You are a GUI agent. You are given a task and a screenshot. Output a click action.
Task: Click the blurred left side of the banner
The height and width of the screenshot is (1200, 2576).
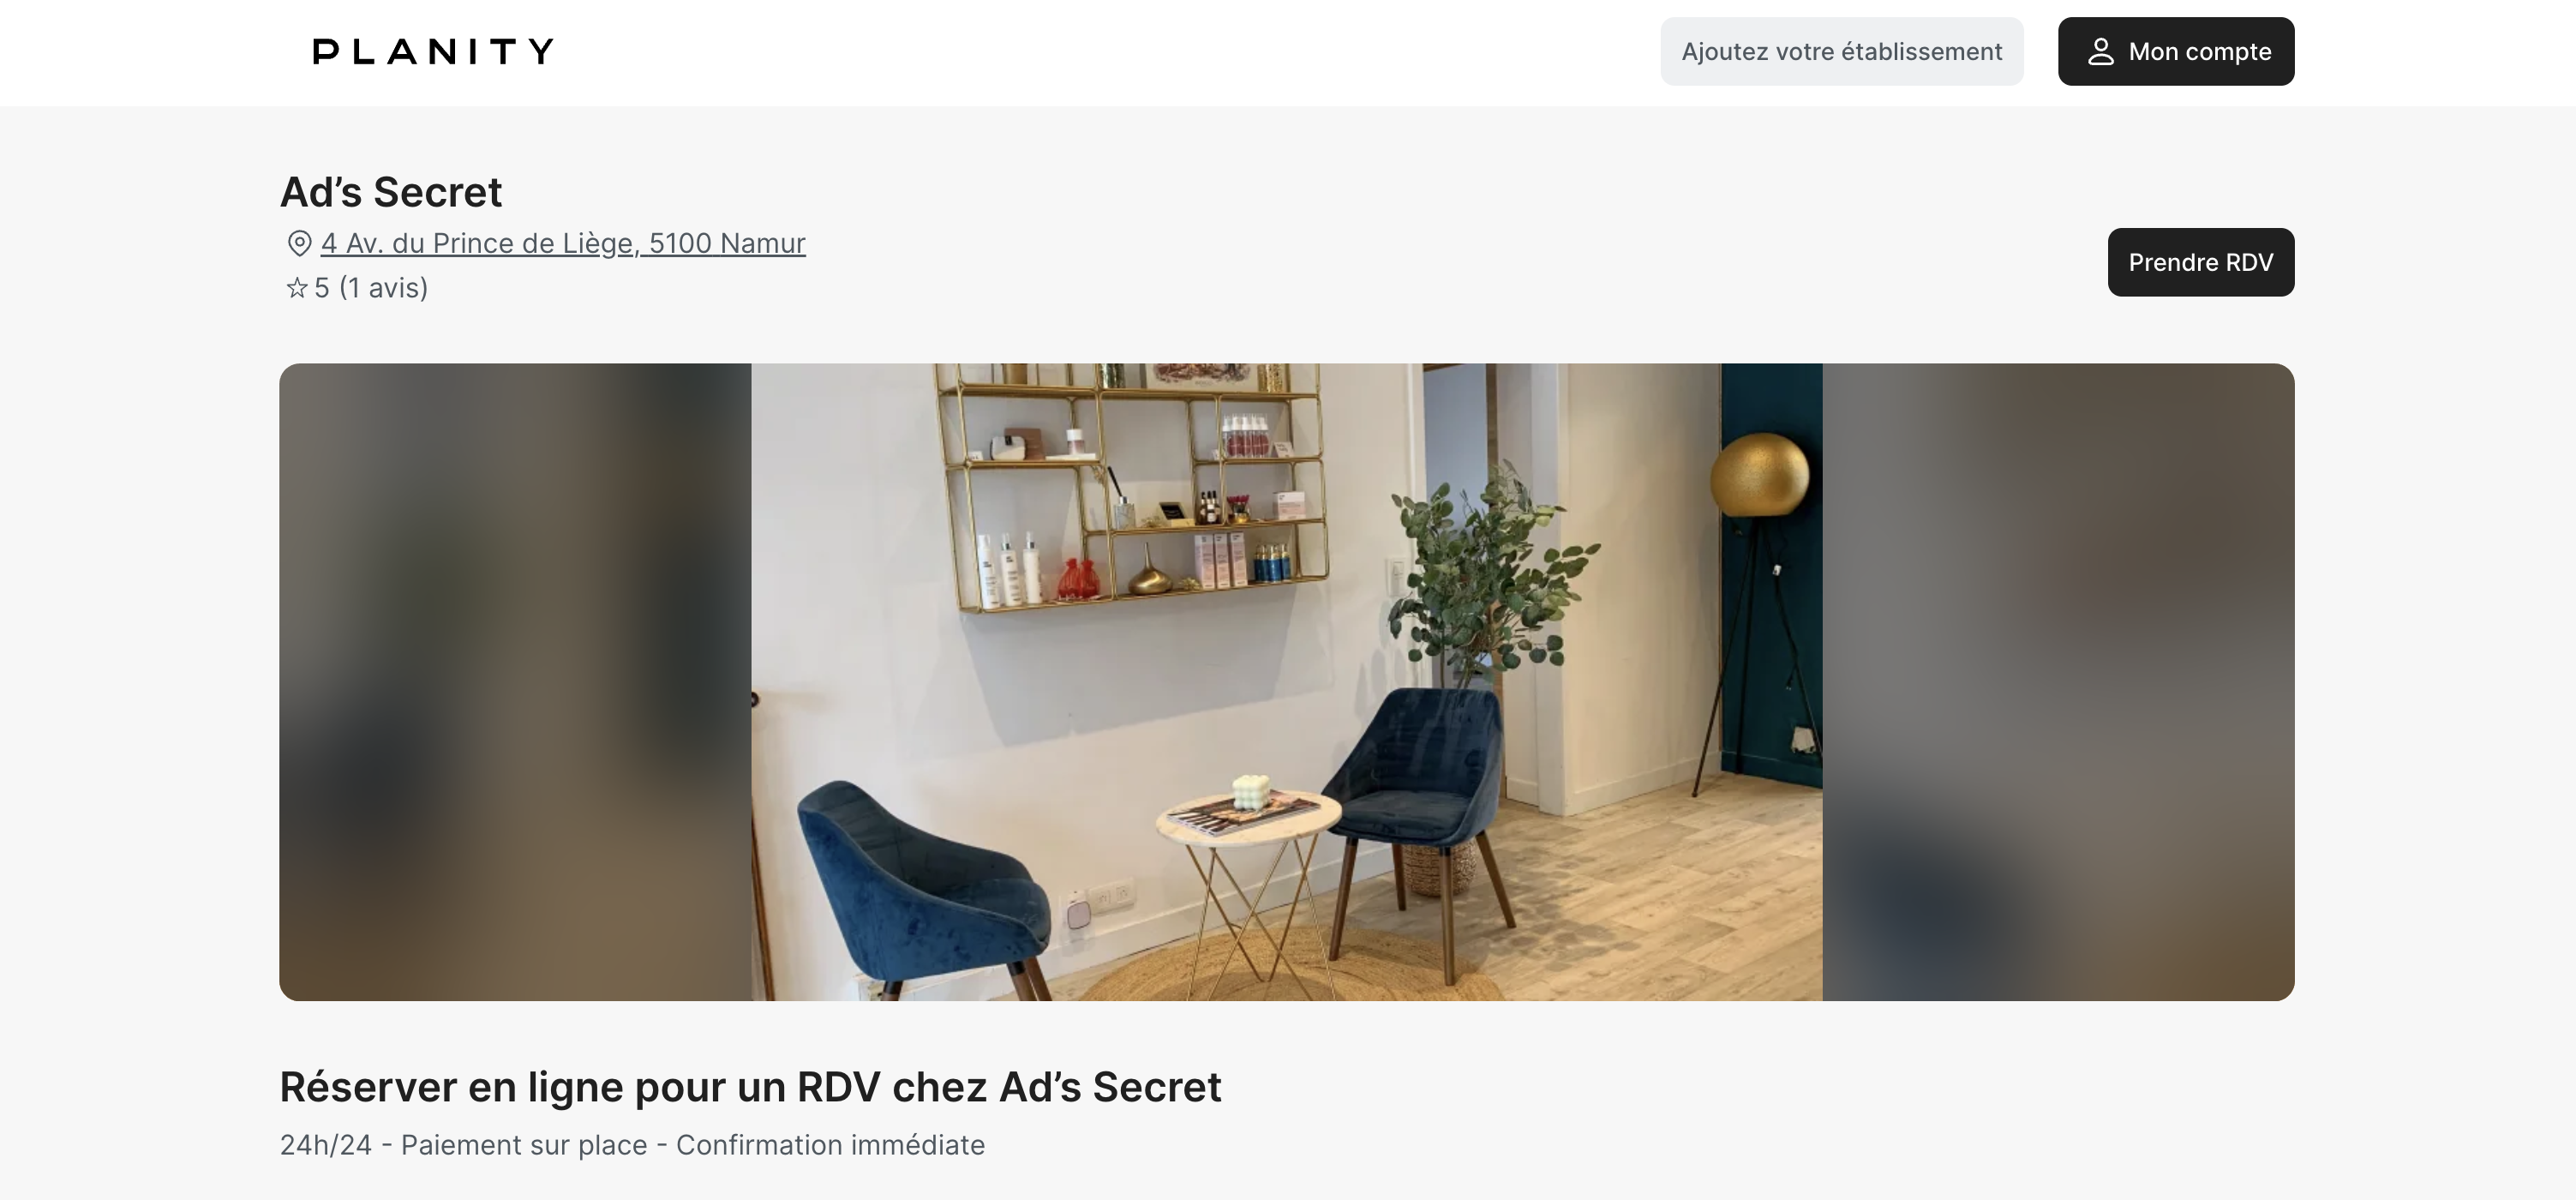click(x=515, y=682)
